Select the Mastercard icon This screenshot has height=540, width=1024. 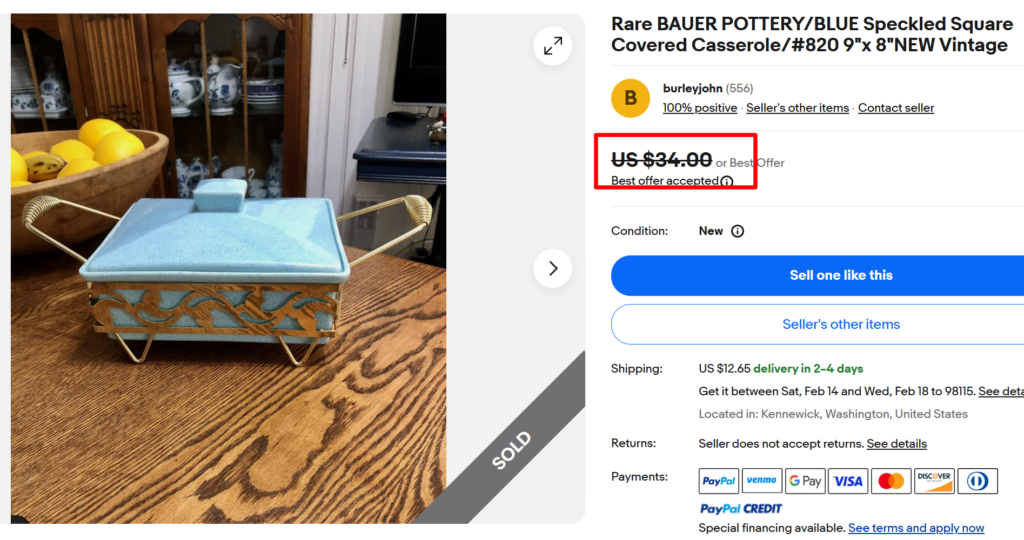click(891, 481)
